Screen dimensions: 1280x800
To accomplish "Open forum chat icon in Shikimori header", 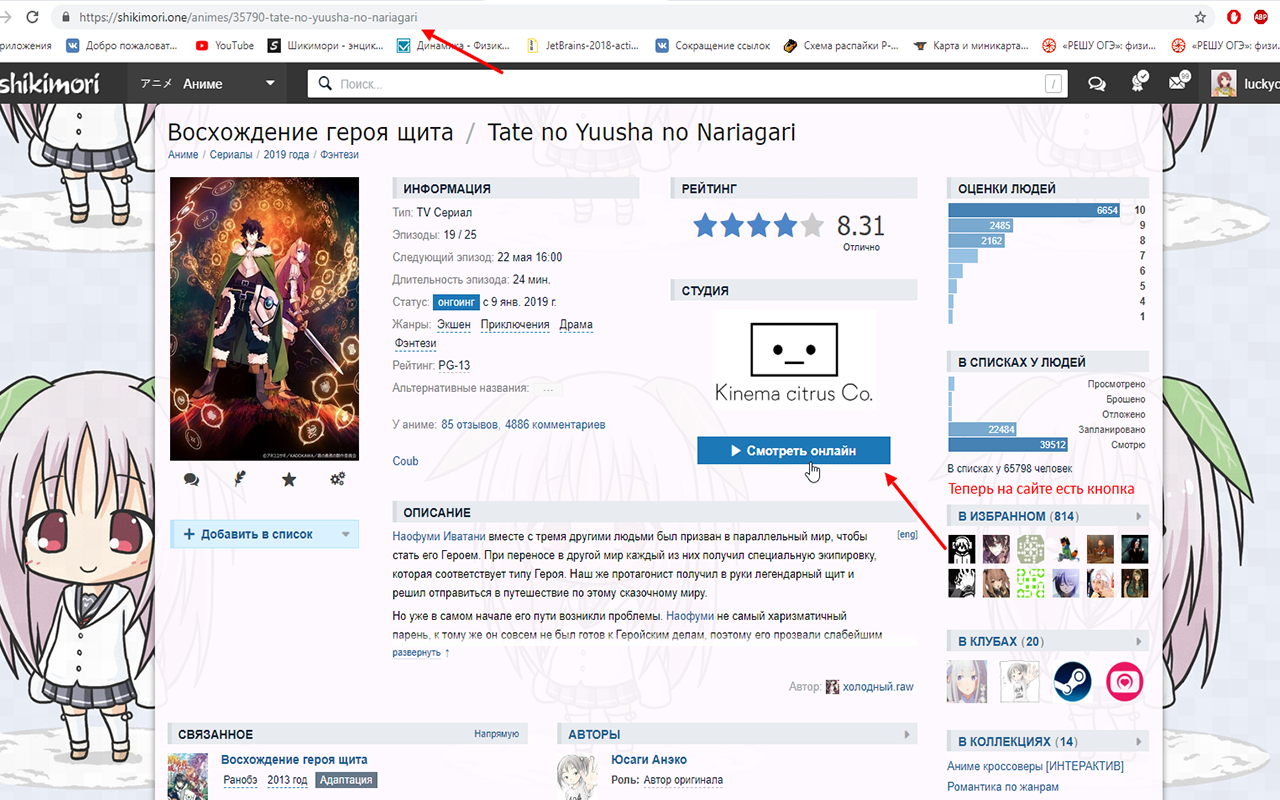I will [x=1096, y=84].
